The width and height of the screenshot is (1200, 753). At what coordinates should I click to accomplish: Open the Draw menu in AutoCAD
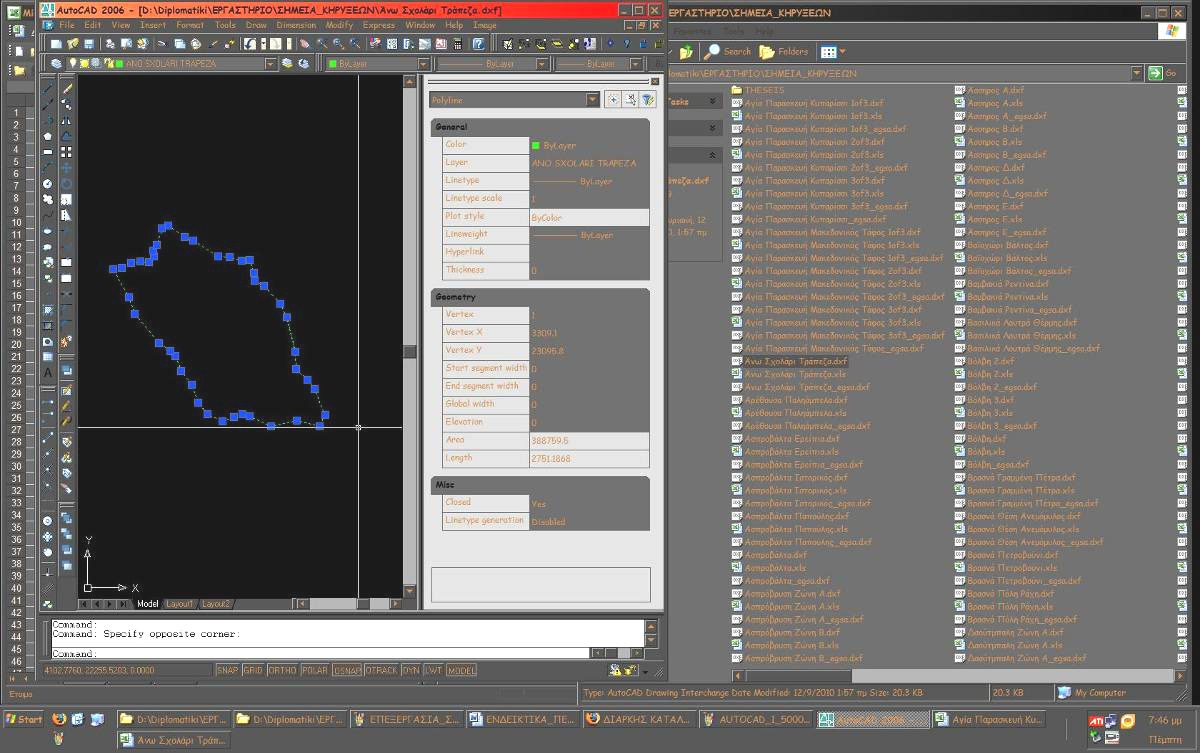point(256,24)
